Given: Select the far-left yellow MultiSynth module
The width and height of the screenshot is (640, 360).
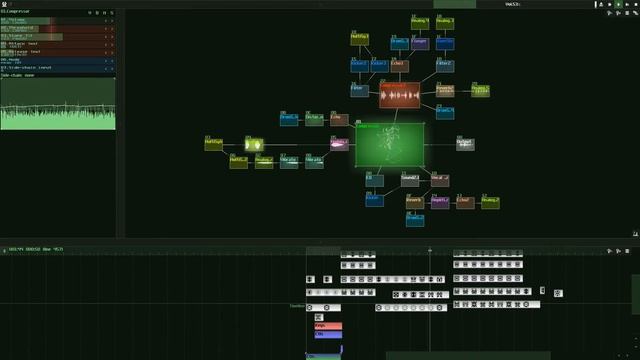Looking at the screenshot, I should pos(213,144).
